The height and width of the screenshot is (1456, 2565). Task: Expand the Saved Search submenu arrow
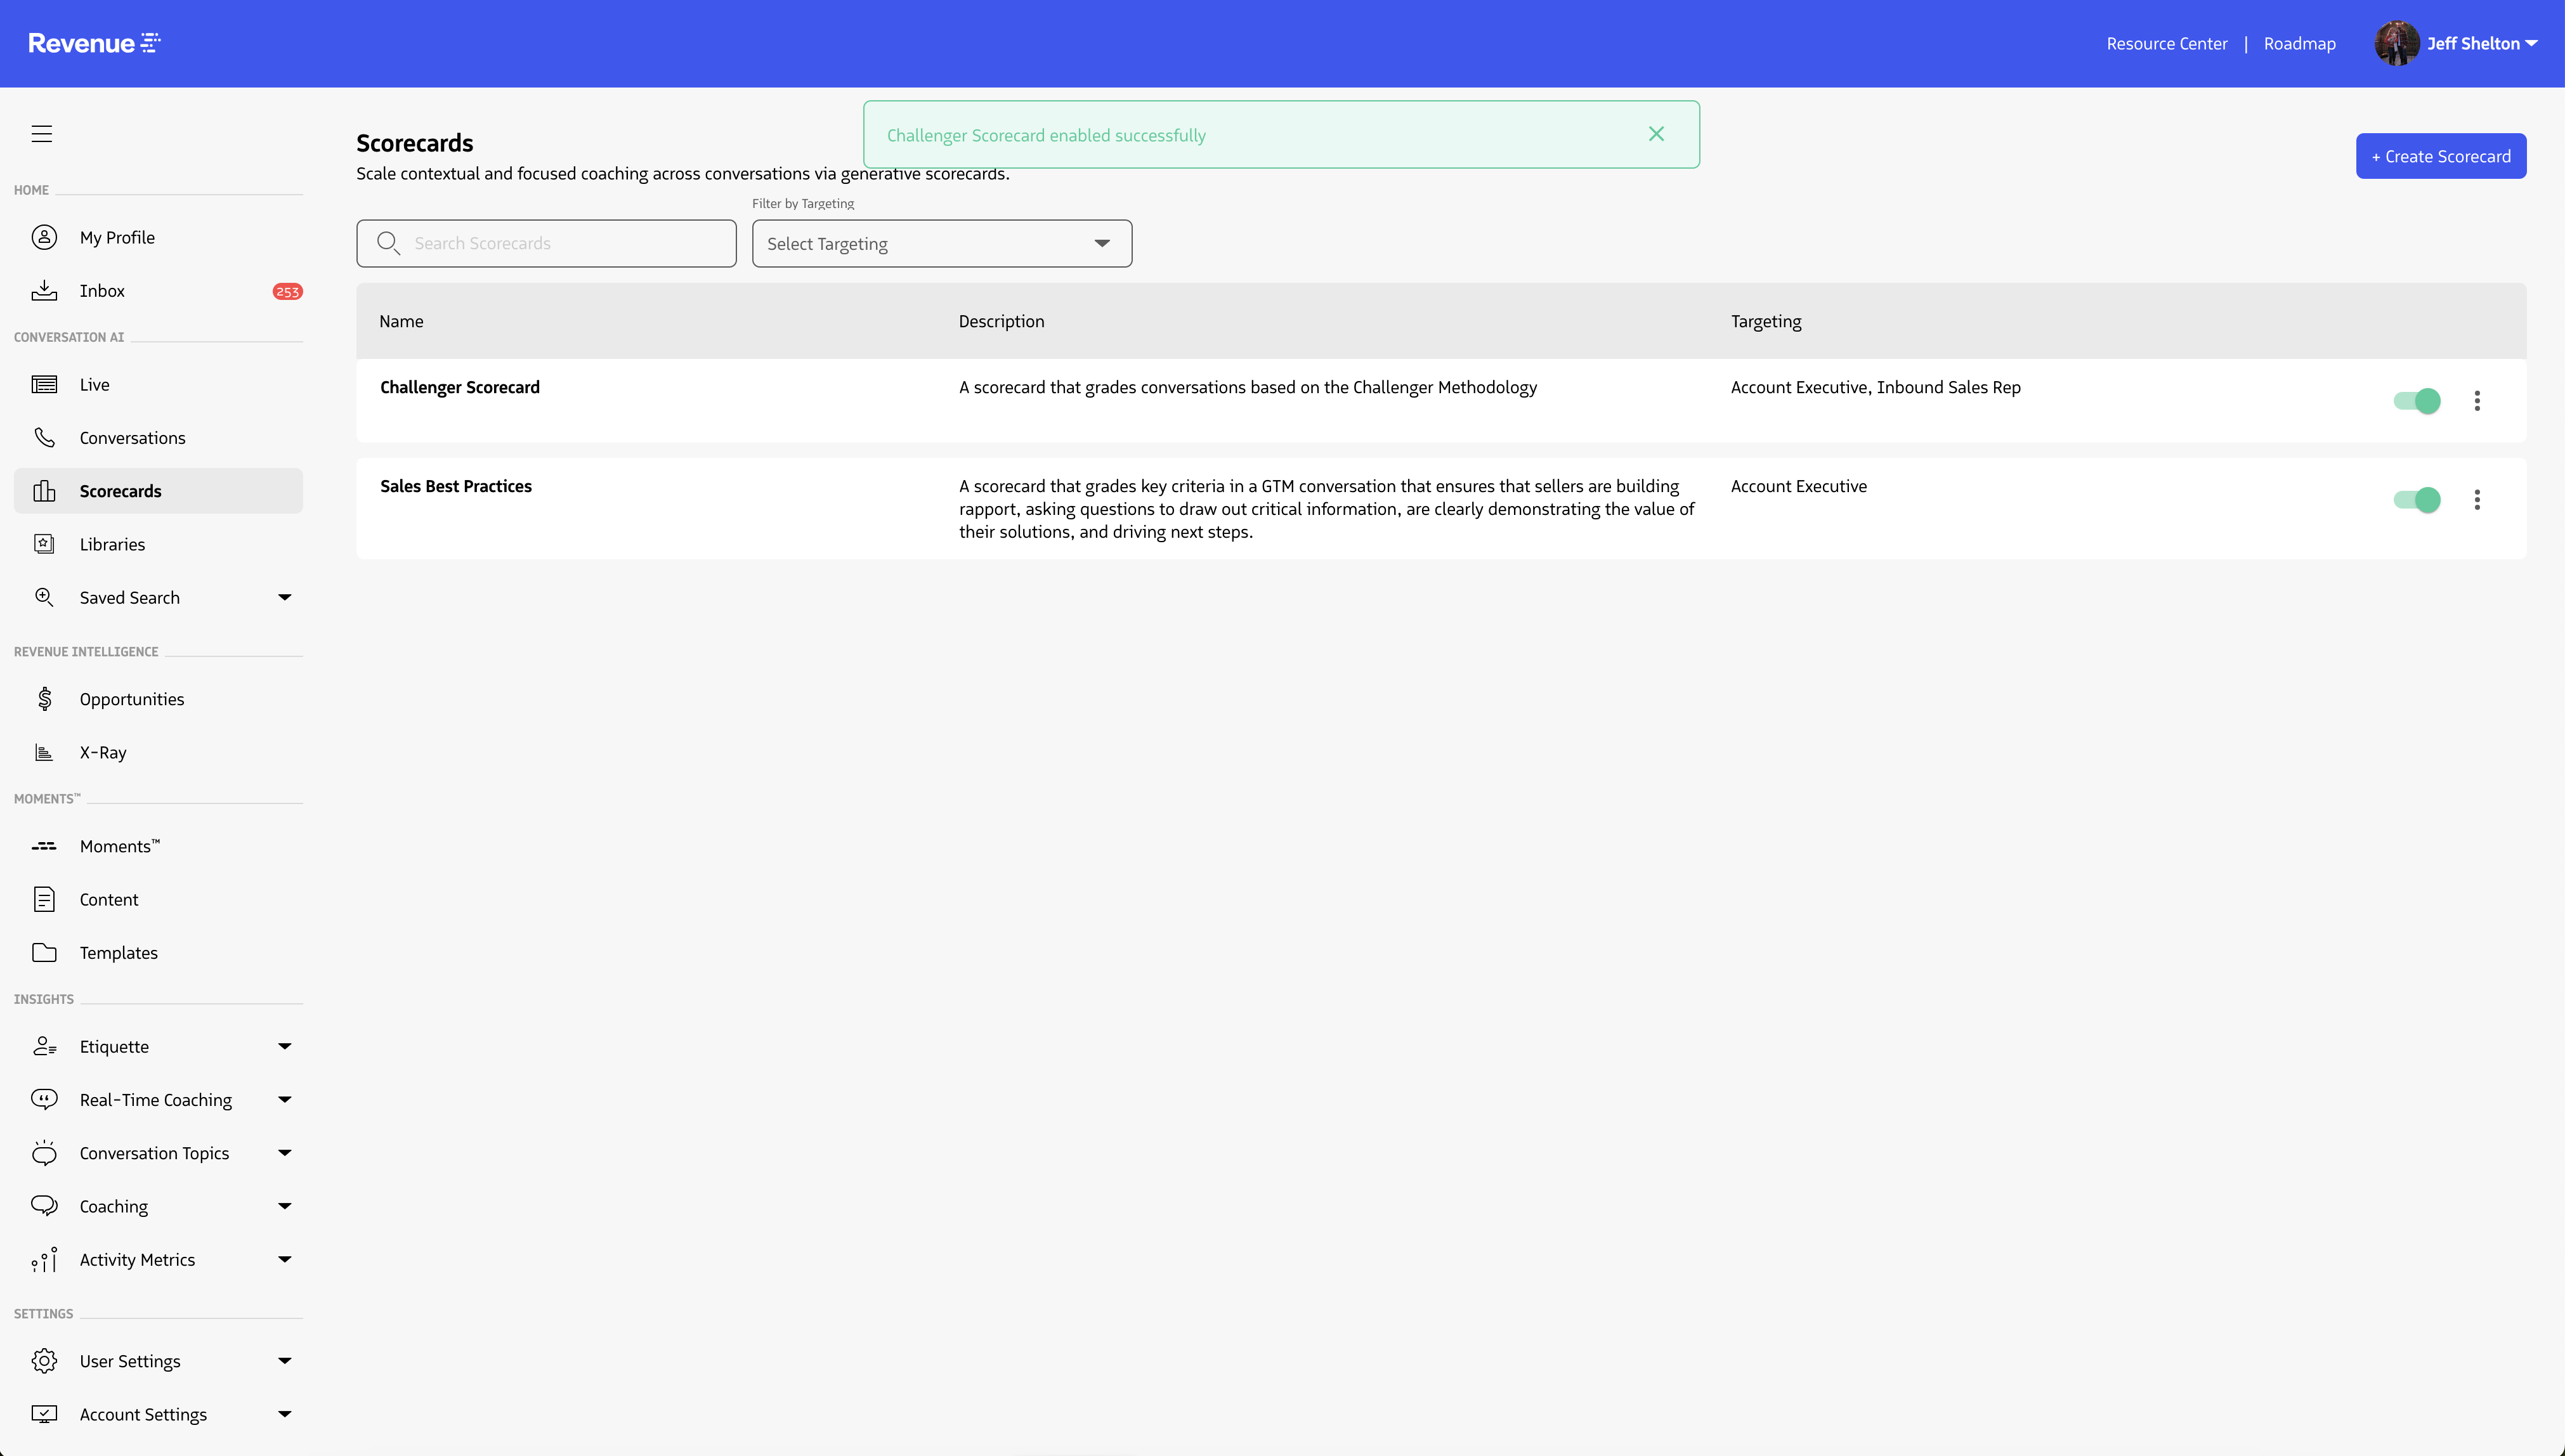pyautogui.click(x=285, y=597)
